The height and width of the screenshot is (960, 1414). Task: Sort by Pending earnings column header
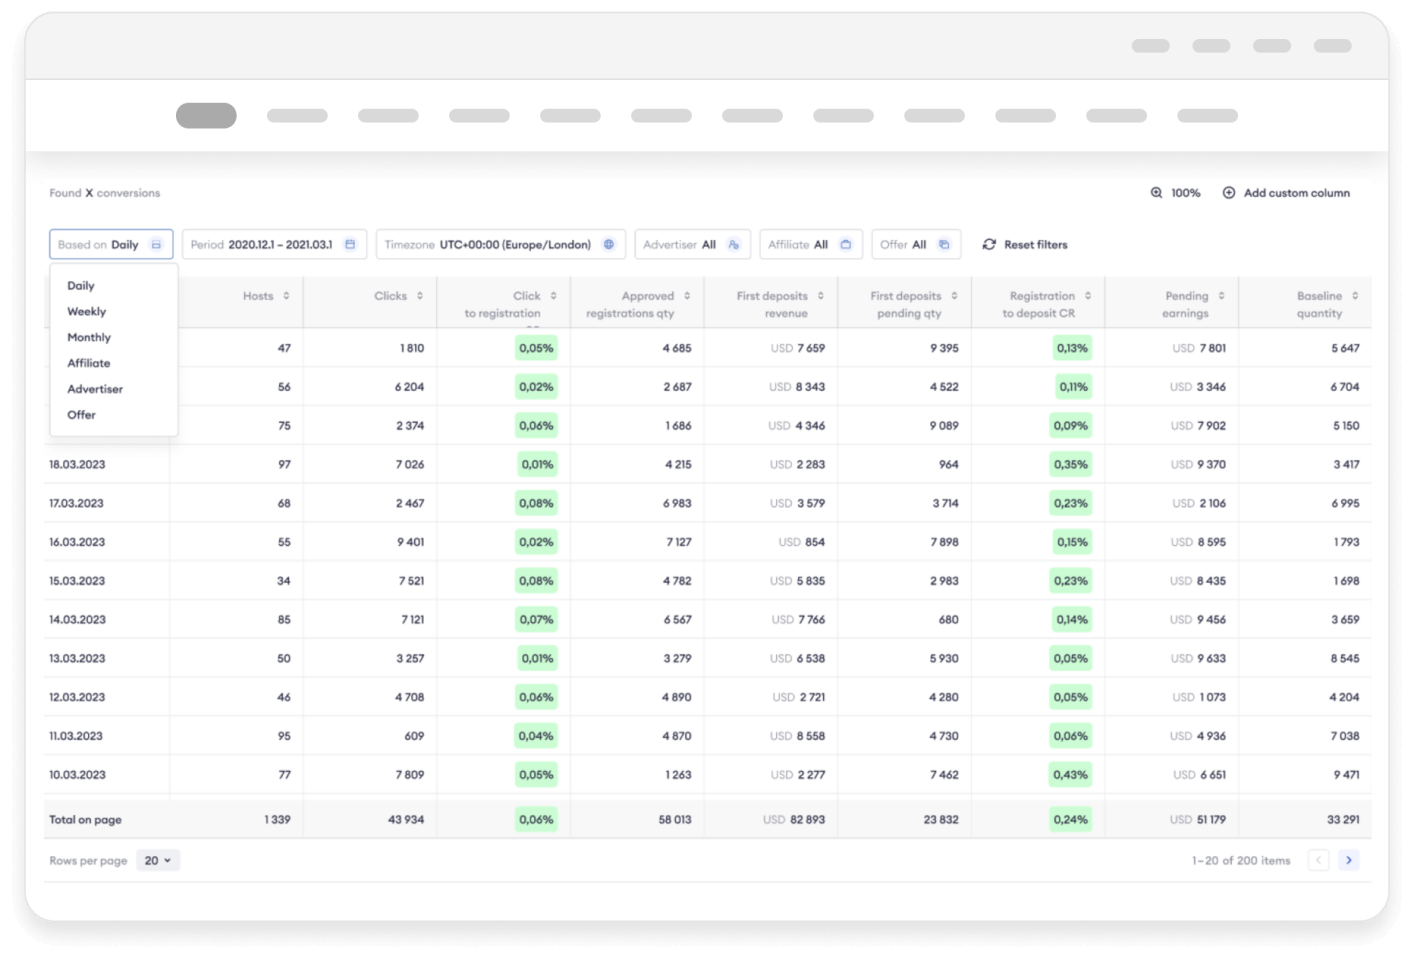[1187, 304]
